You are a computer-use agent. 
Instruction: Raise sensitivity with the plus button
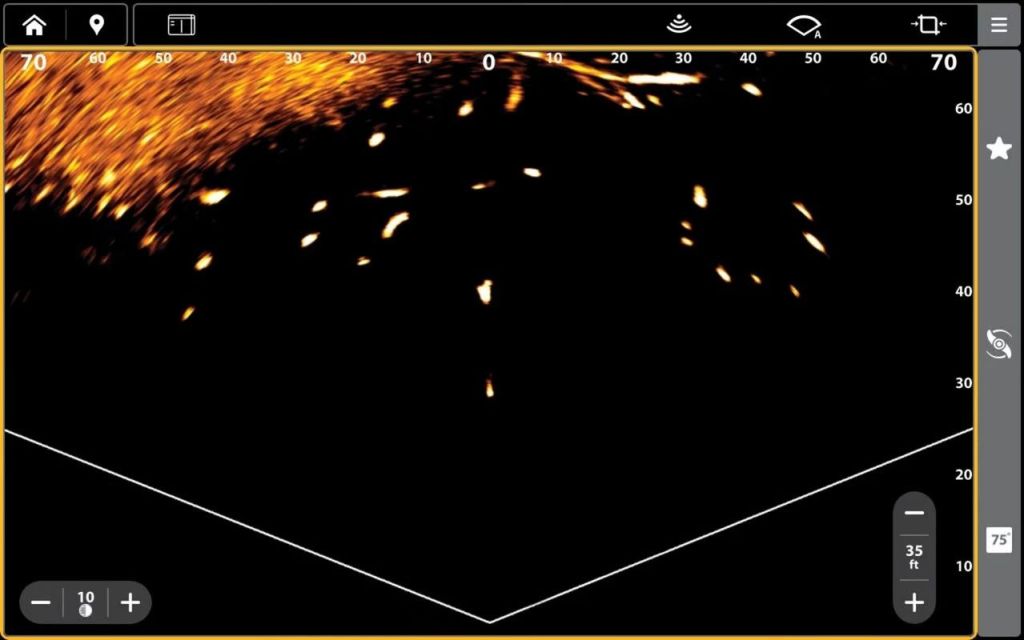point(130,602)
